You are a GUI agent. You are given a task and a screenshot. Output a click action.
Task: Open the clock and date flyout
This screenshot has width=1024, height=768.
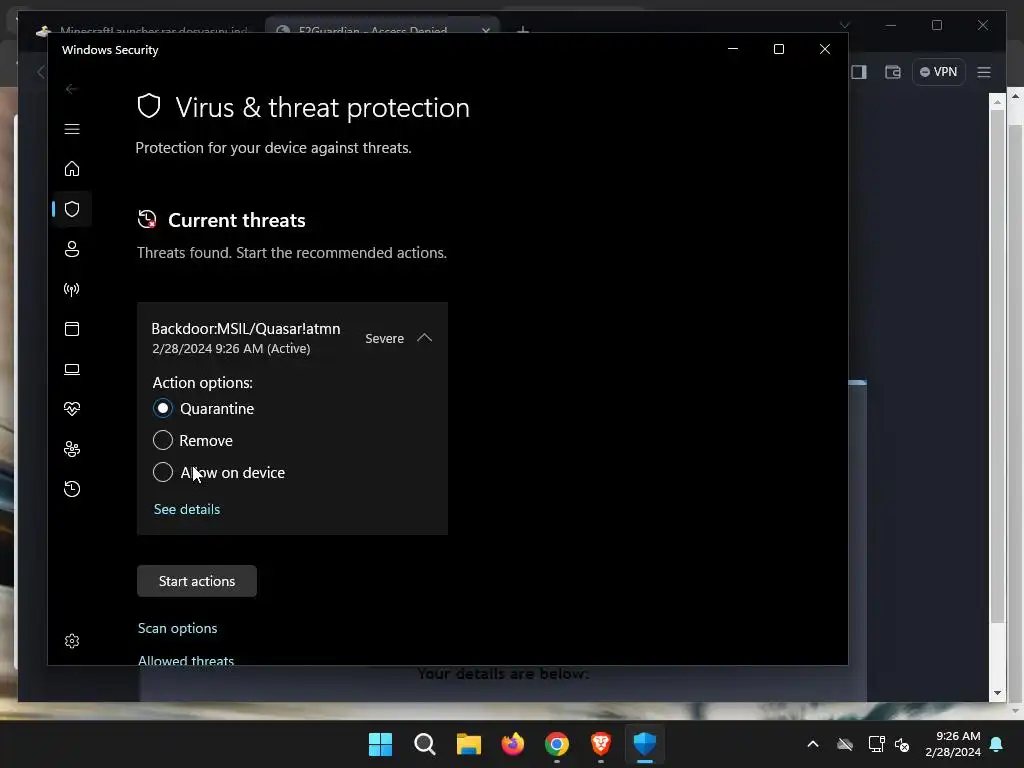click(953, 744)
